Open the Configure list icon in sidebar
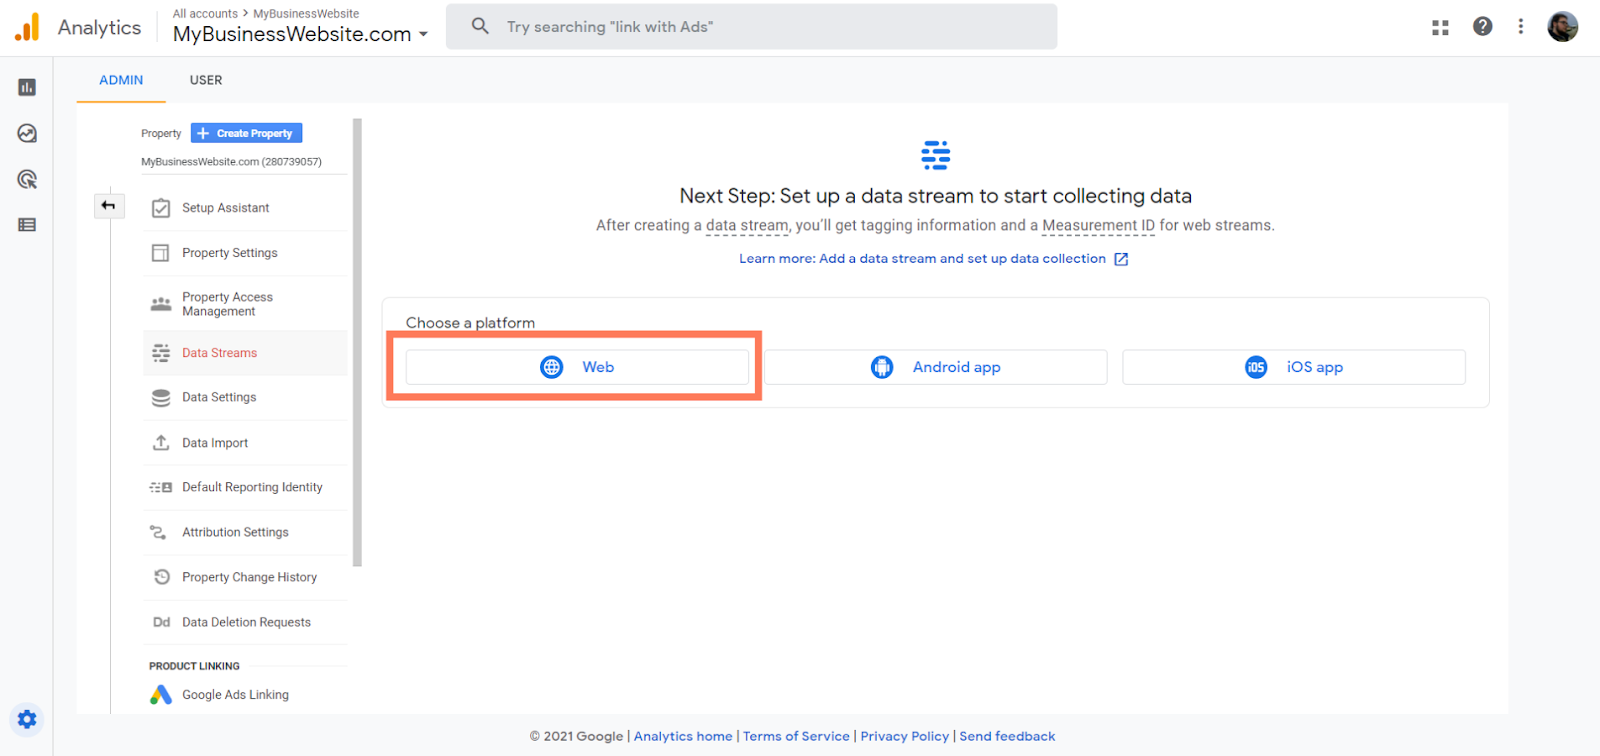 click(x=27, y=225)
